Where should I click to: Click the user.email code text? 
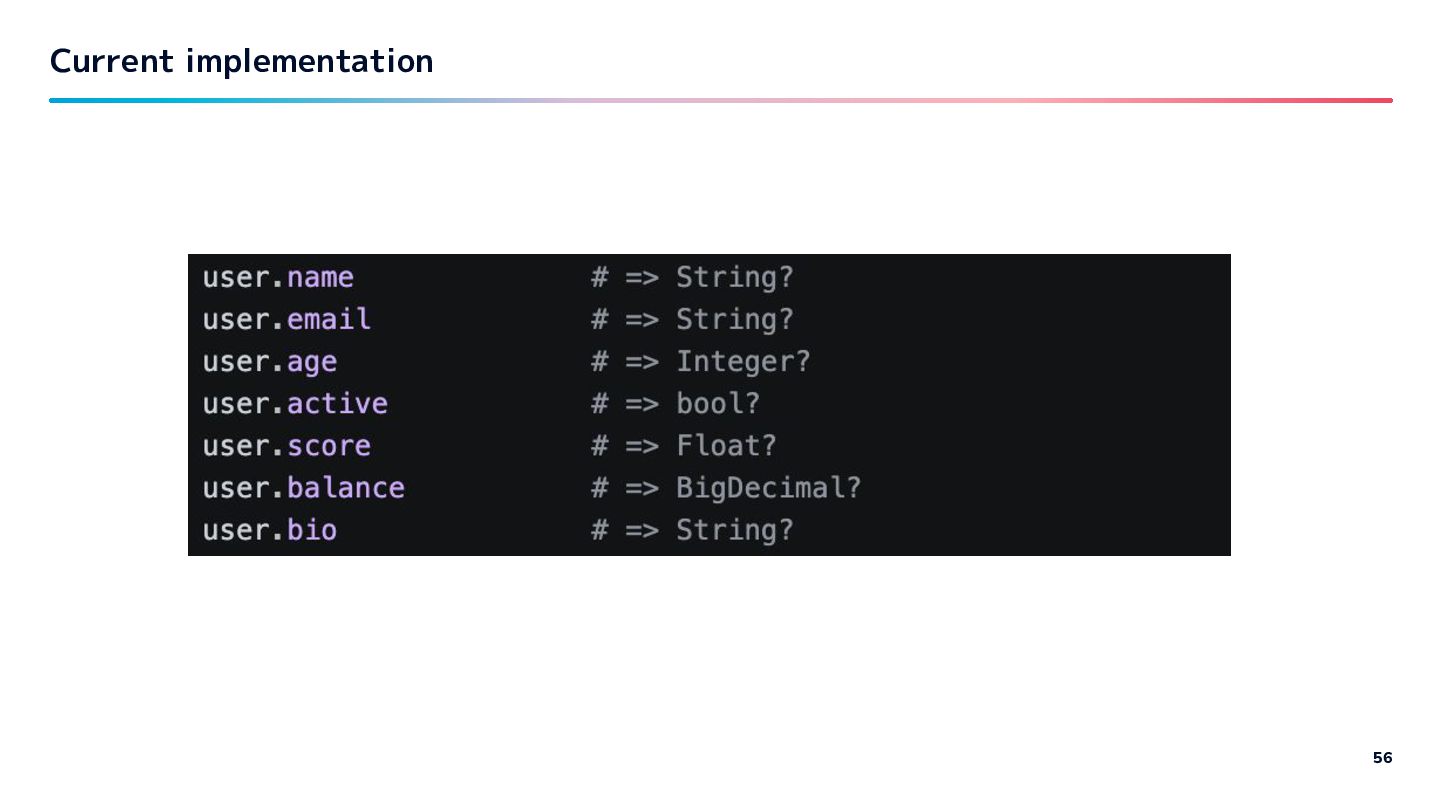(x=286, y=319)
